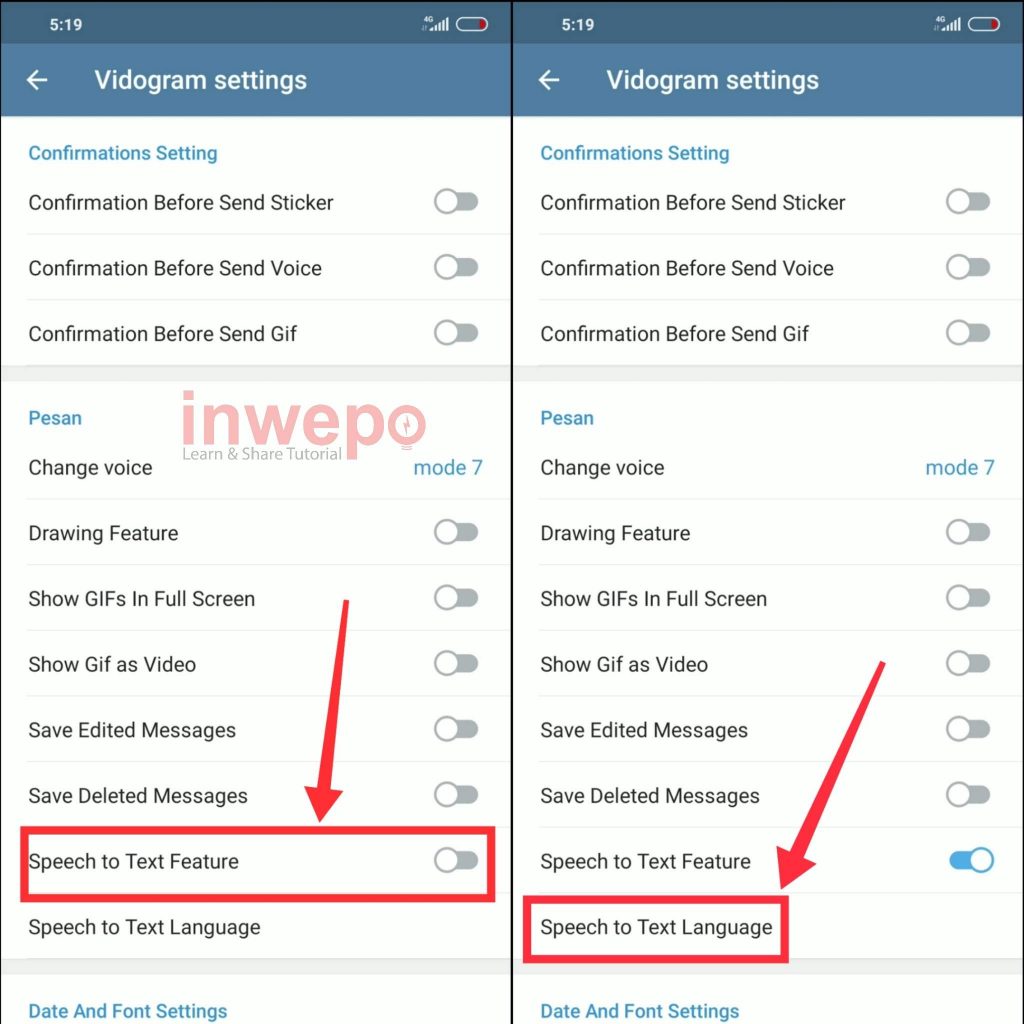Toggle Drawing Feature on right screen
Viewport: 1024px width, 1024px height.
[968, 532]
